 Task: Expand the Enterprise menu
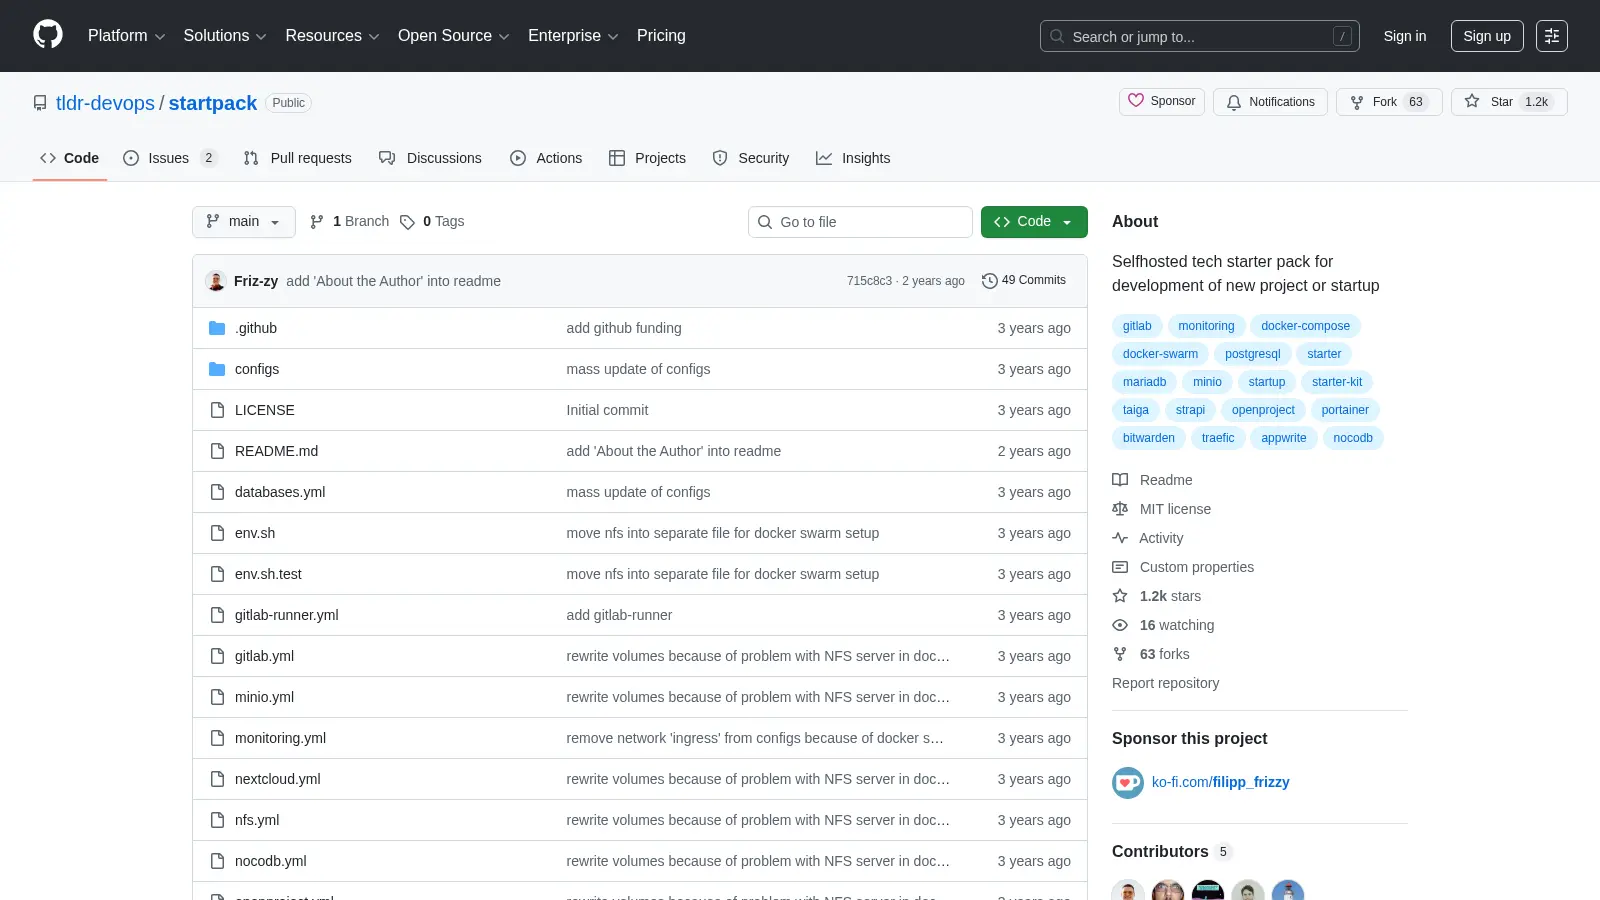tap(573, 36)
